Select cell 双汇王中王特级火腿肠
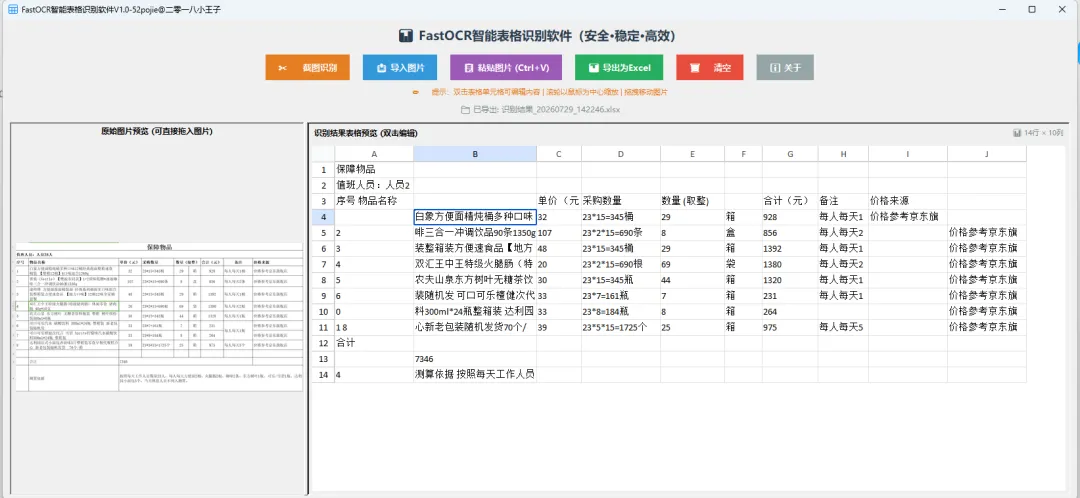1080x498 pixels. pyautogui.click(x=475, y=264)
